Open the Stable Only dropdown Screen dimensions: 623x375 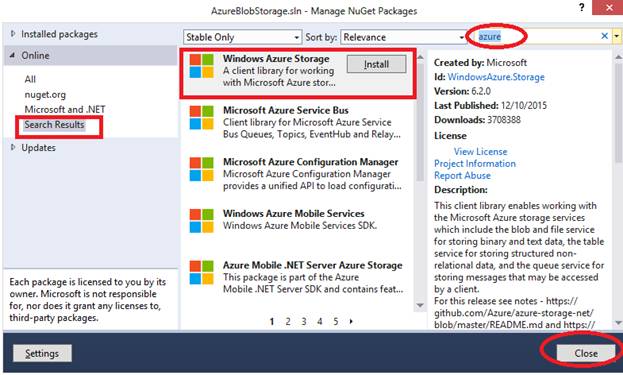tap(242, 37)
